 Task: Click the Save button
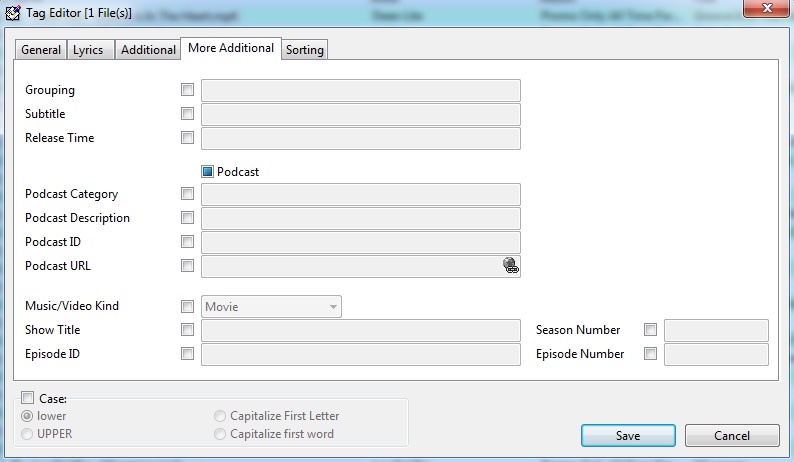[x=628, y=436]
